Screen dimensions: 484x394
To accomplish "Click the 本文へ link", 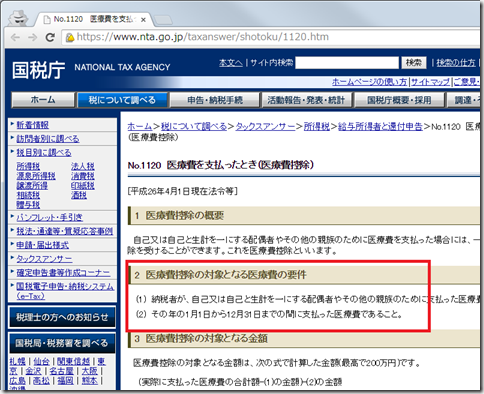I will (x=231, y=63).
